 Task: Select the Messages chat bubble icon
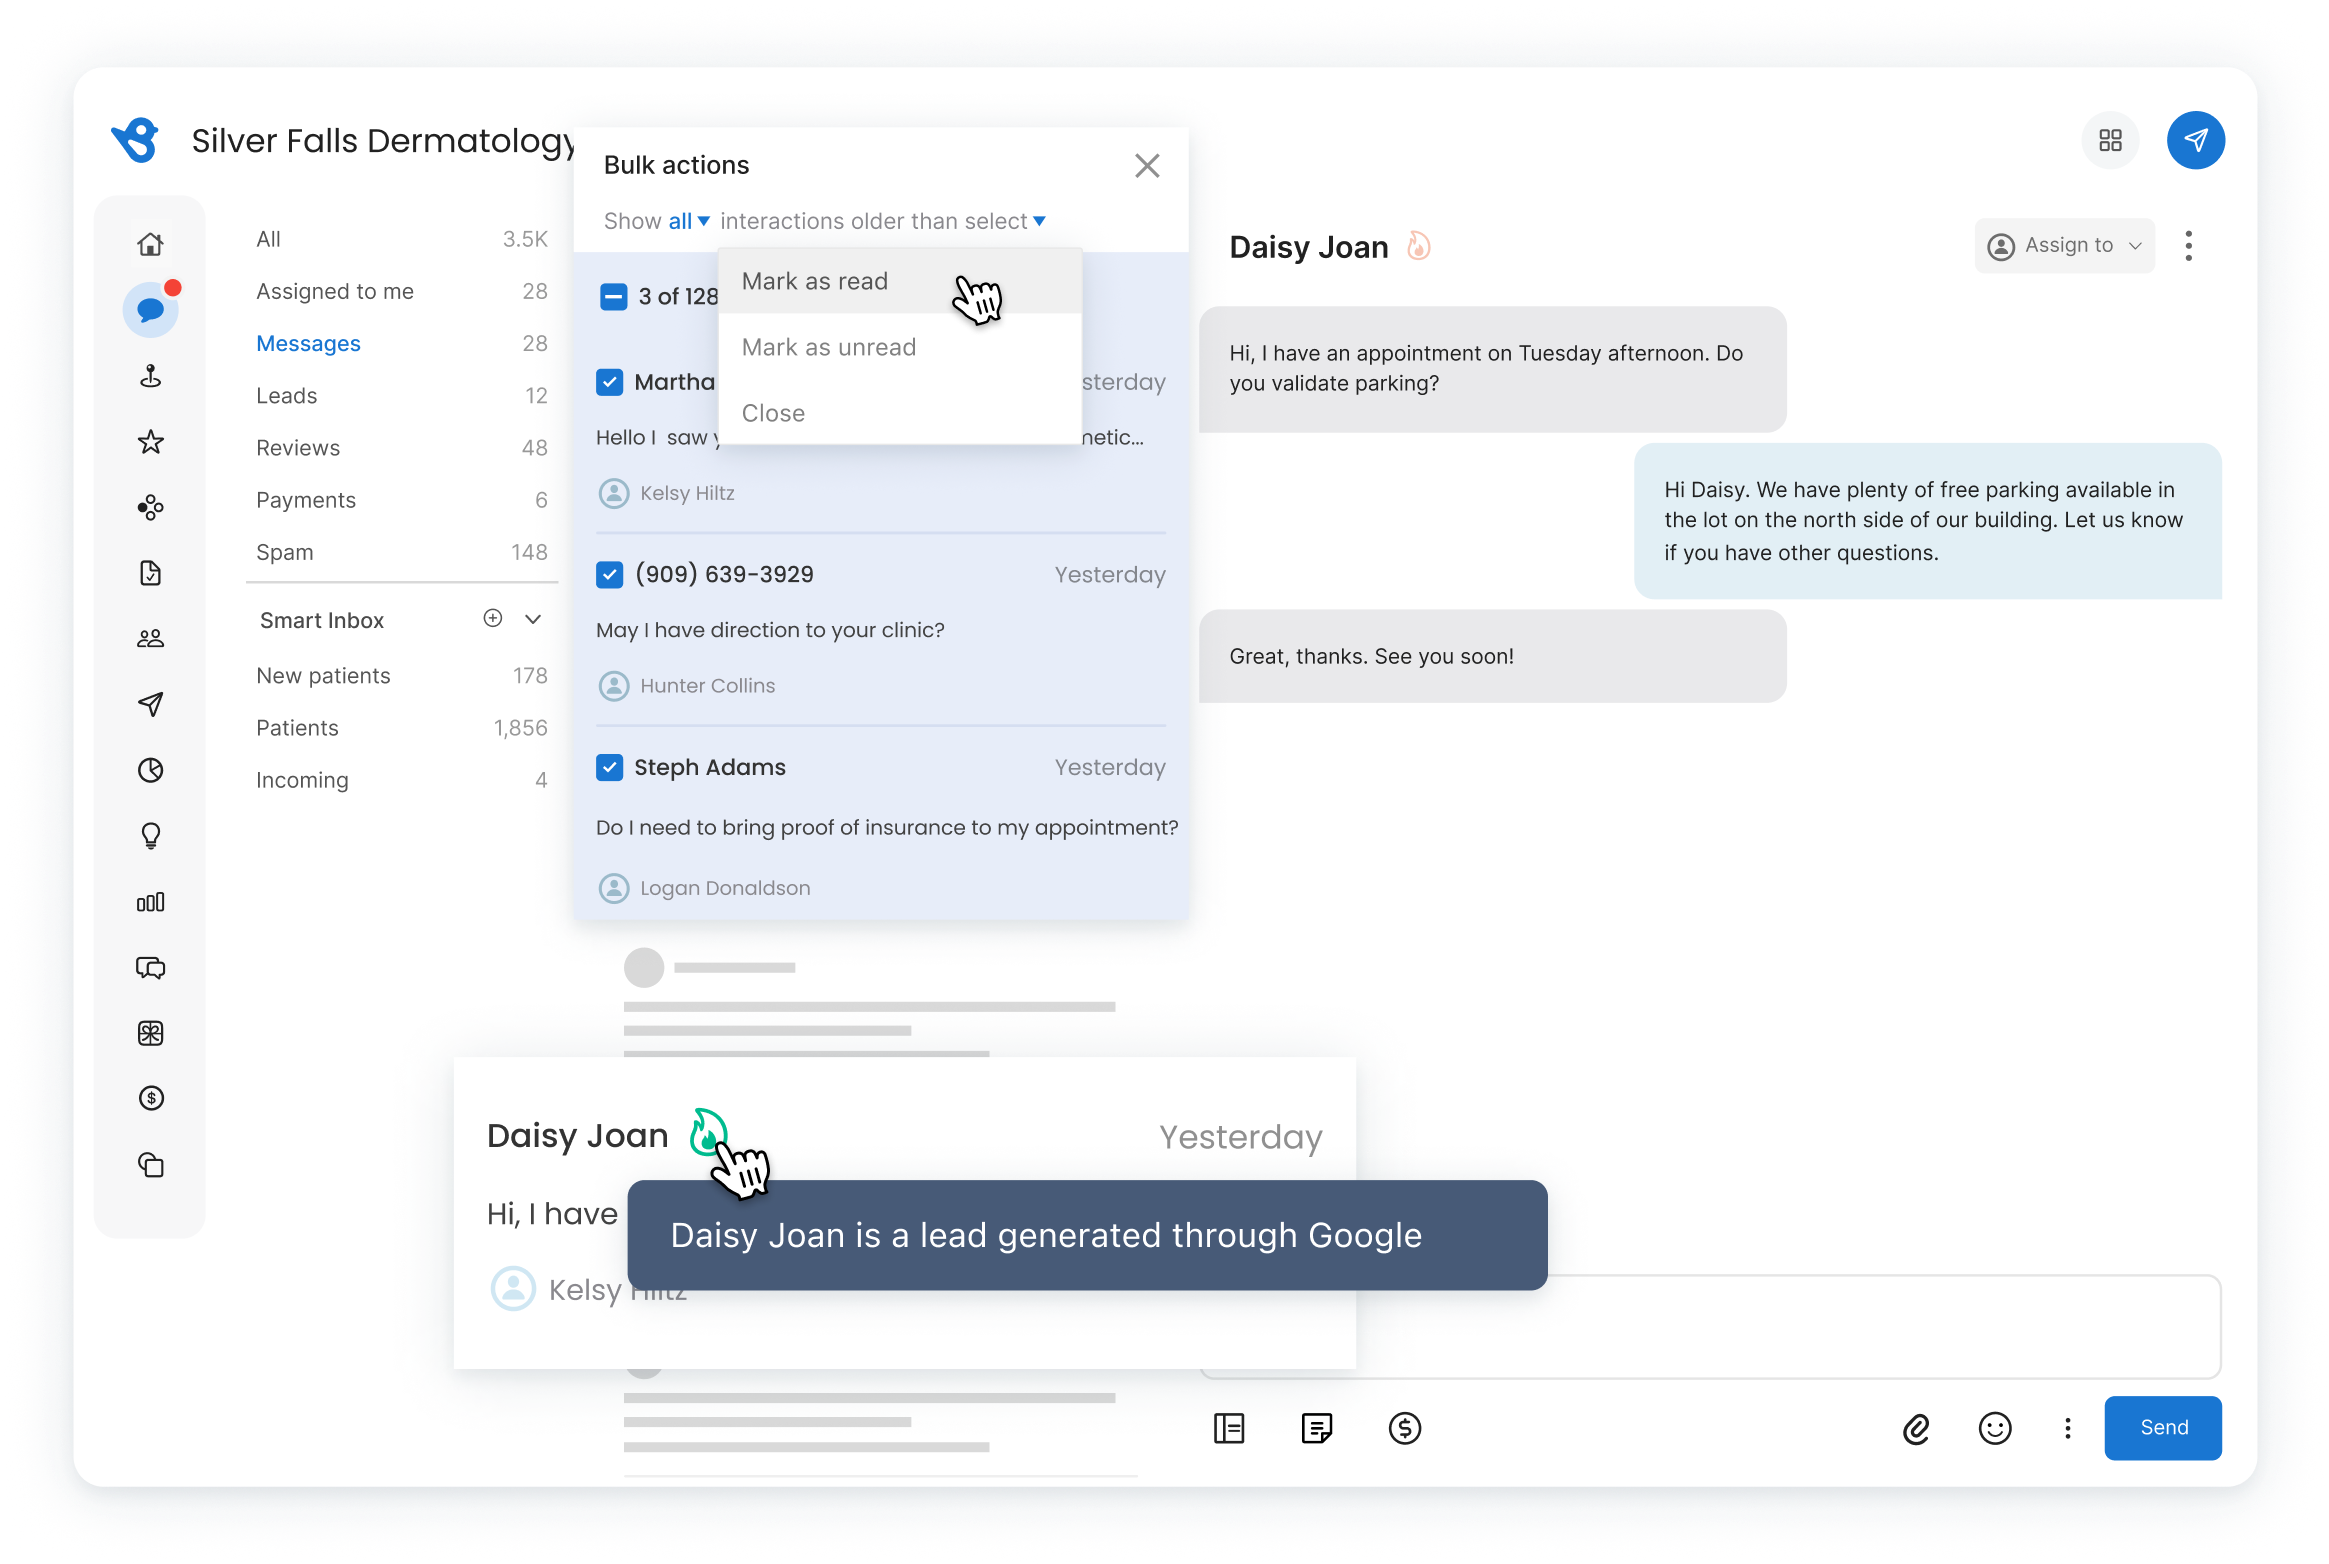pyautogui.click(x=150, y=308)
